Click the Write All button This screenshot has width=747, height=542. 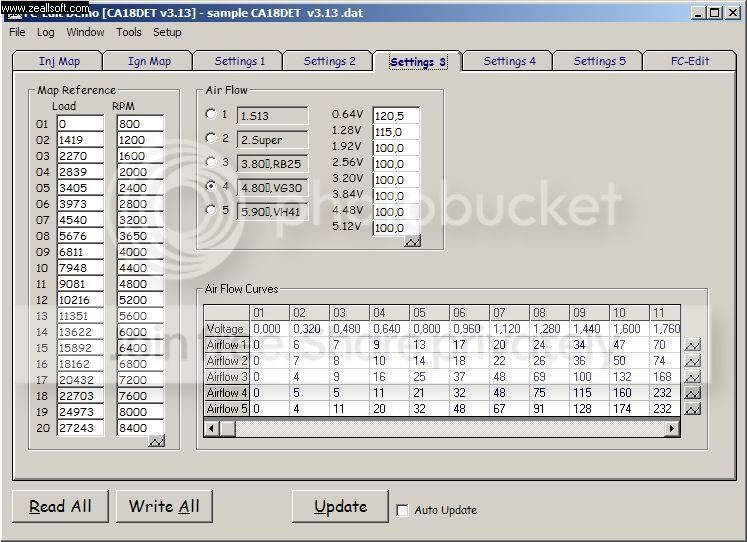pyautogui.click(x=164, y=506)
